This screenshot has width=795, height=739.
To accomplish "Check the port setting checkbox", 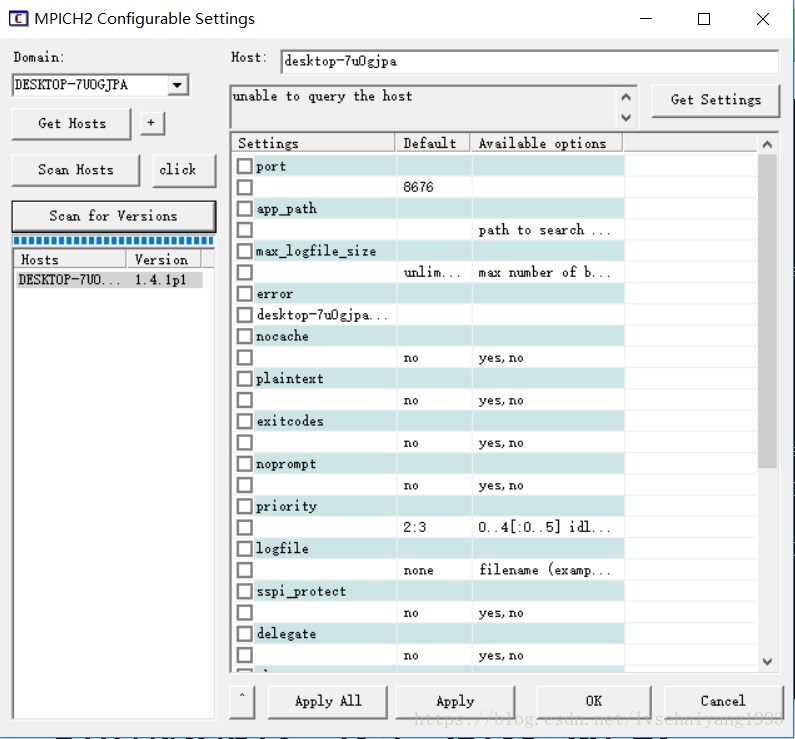I will (245, 166).
